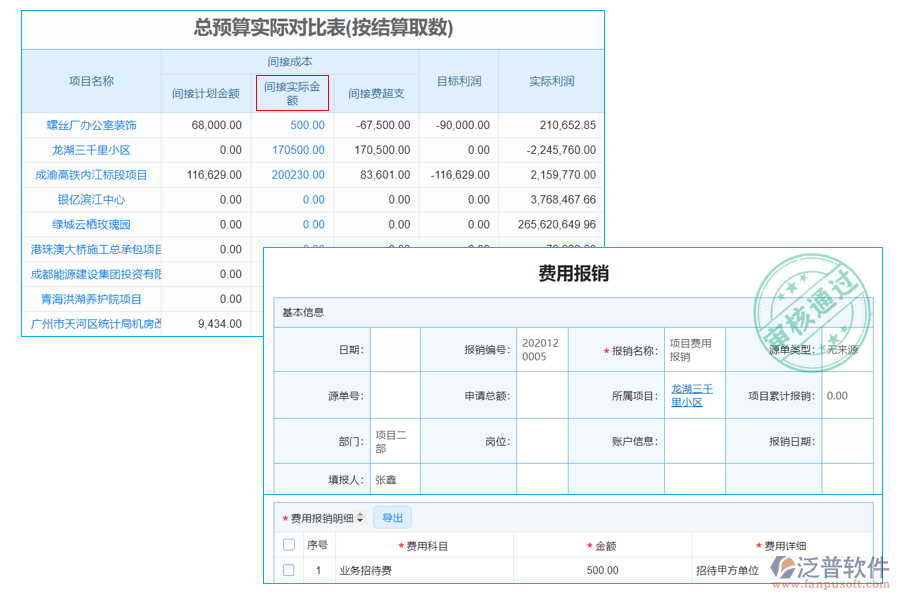Click the 日期 input field
900x600 pixels.
tap(394, 349)
